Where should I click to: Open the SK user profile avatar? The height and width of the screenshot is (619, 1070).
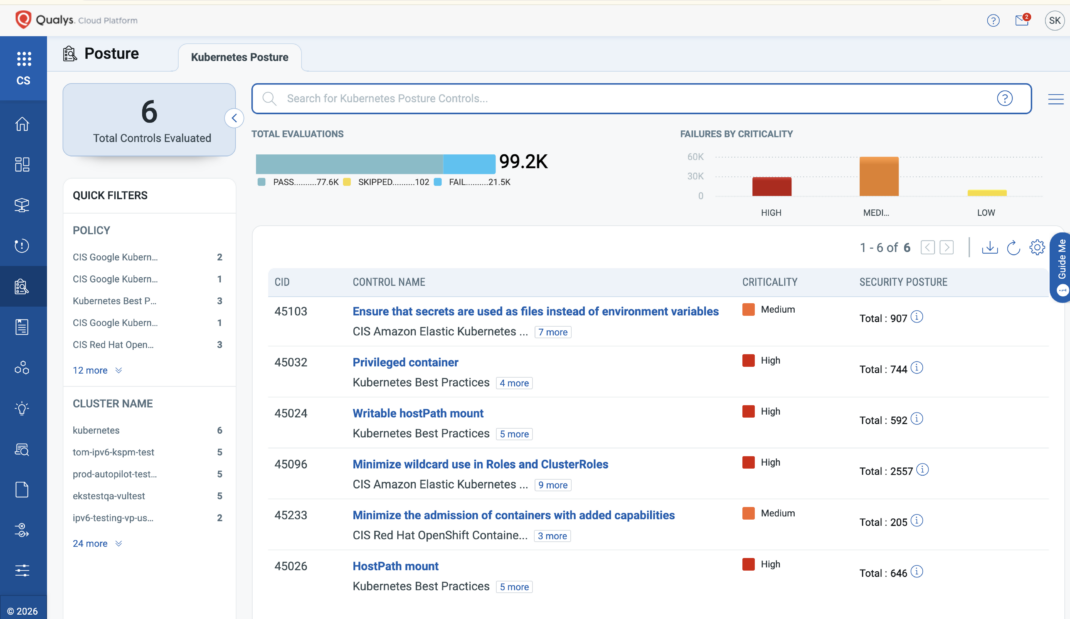tap(1054, 20)
